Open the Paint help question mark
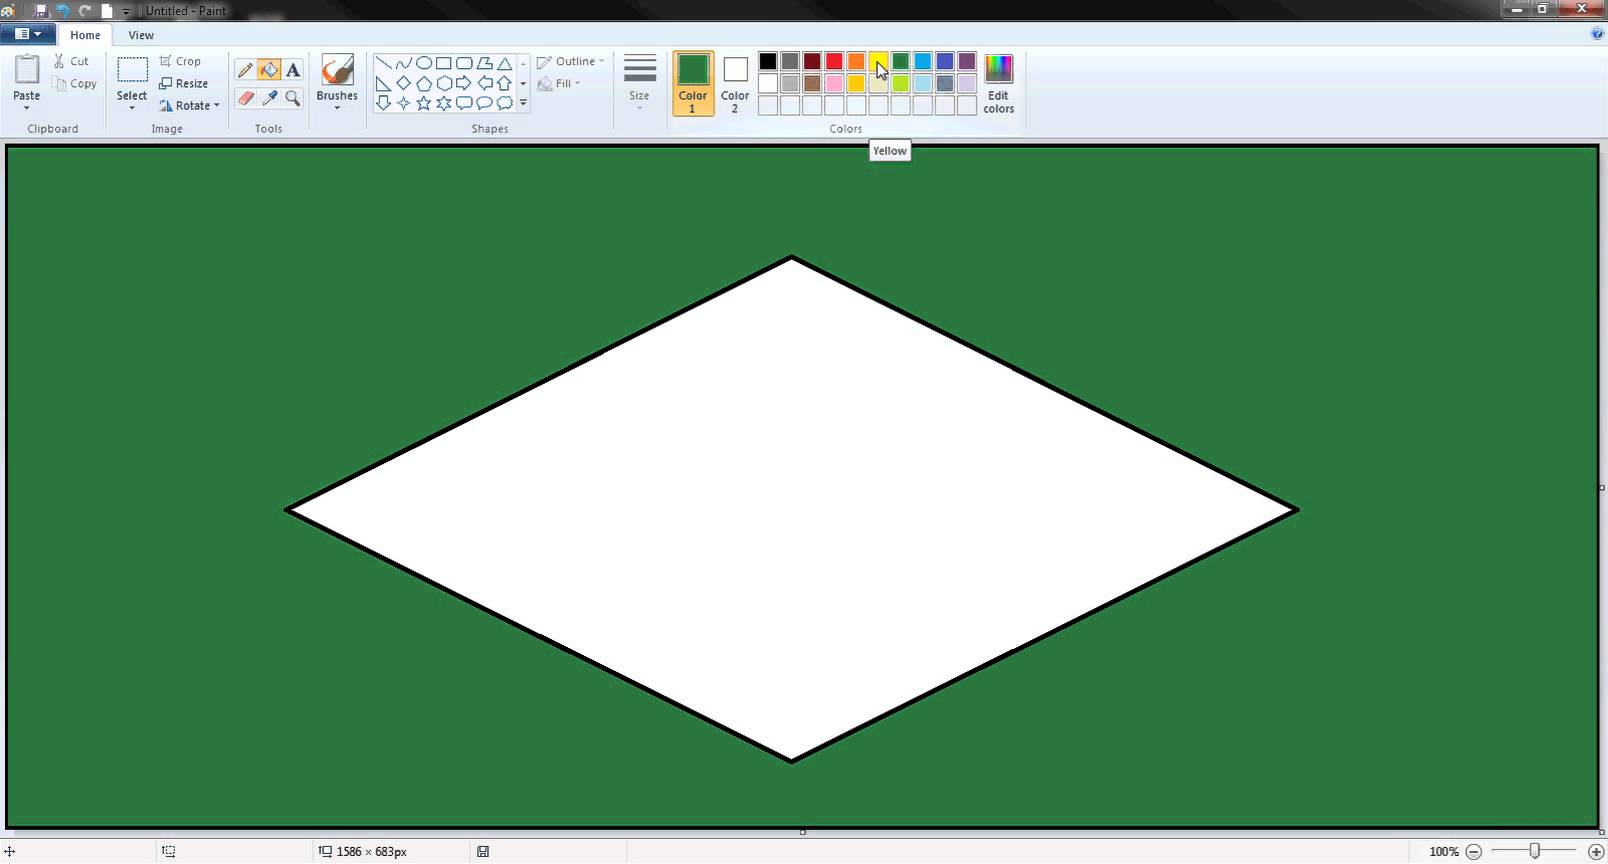Image resolution: width=1608 pixels, height=864 pixels. pyautogui.click(x=1597, y=34)
